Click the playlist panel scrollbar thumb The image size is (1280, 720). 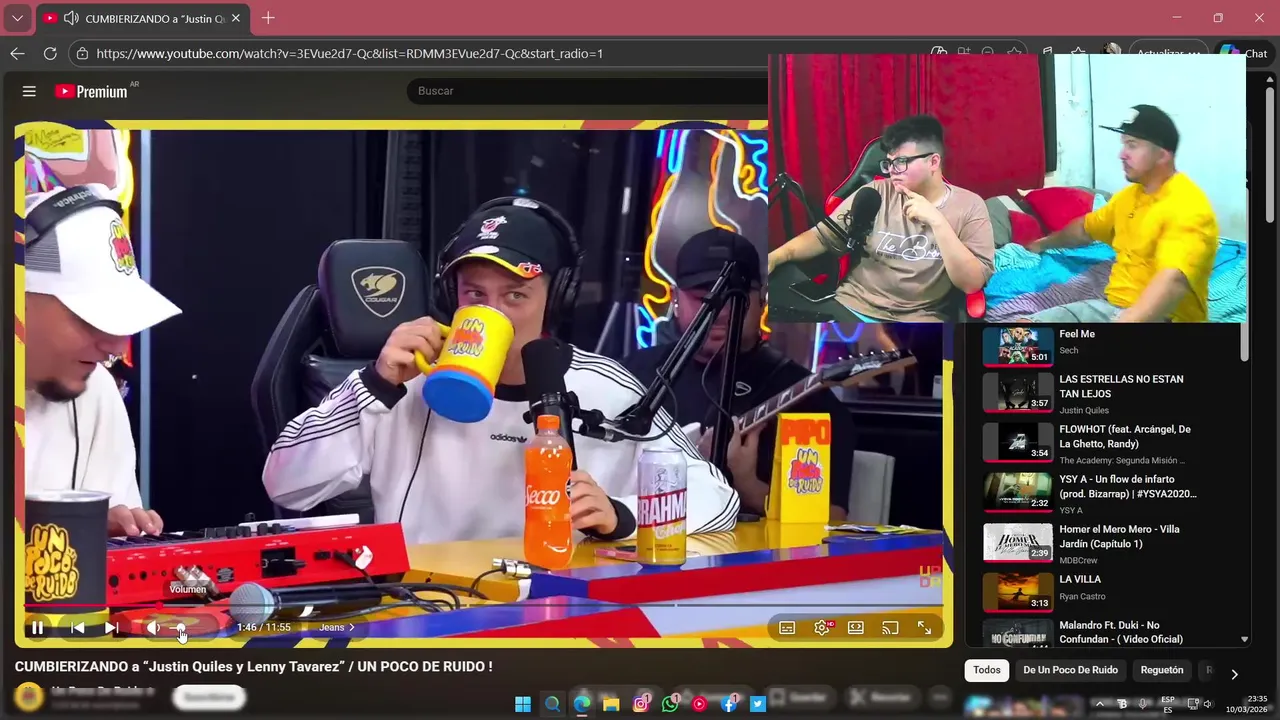(1244, 342)
